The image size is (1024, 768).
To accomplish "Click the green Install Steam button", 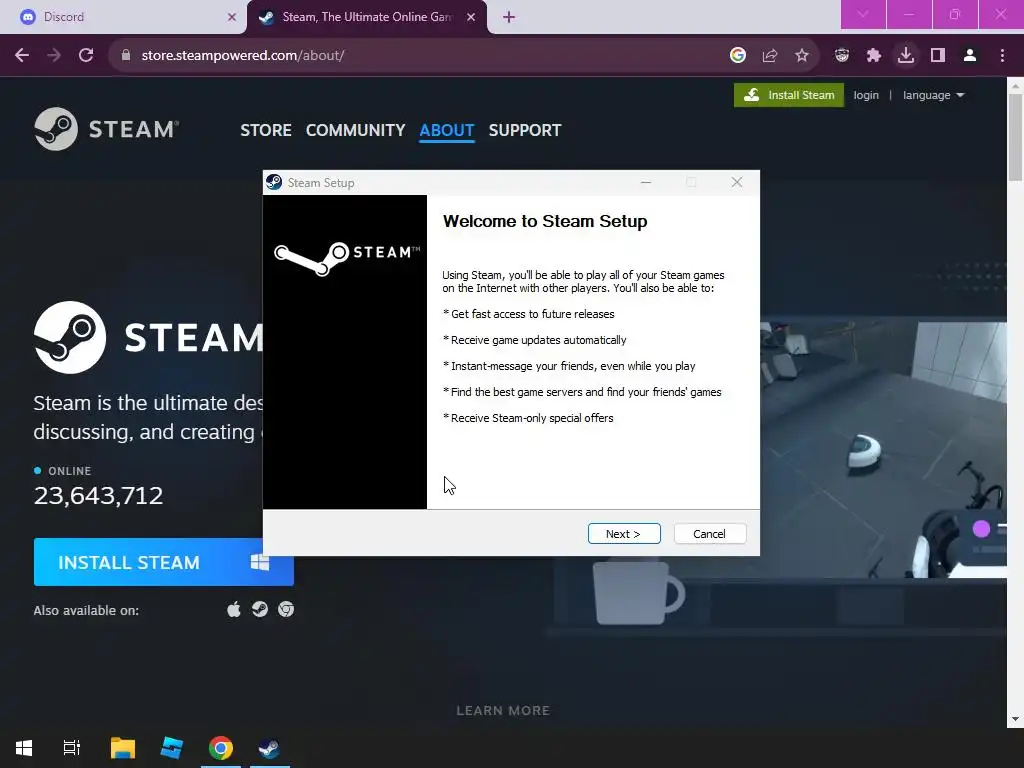I will coord(788,95).
